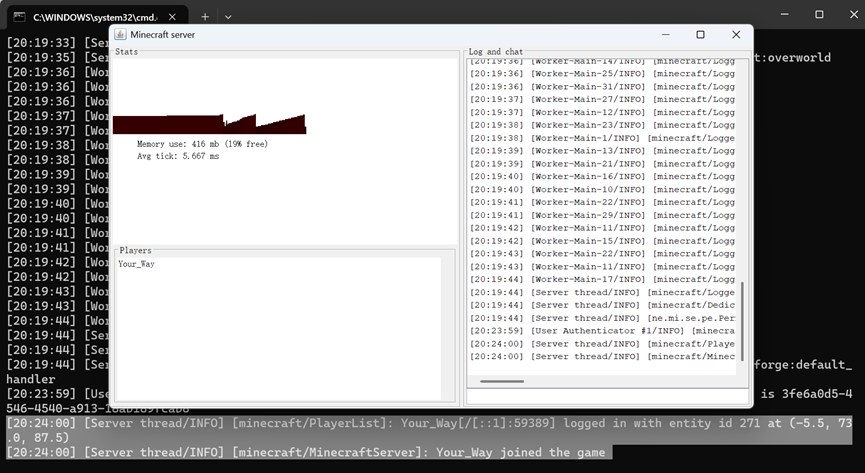Maximize the terminal window
This screenshot has height=473, width=865.
(x=819, y=14)
